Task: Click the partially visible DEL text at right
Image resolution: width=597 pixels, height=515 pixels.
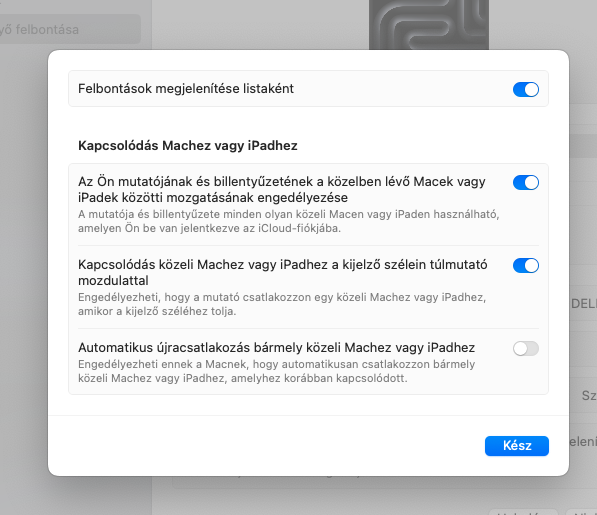Action: (x=584, y=304)
